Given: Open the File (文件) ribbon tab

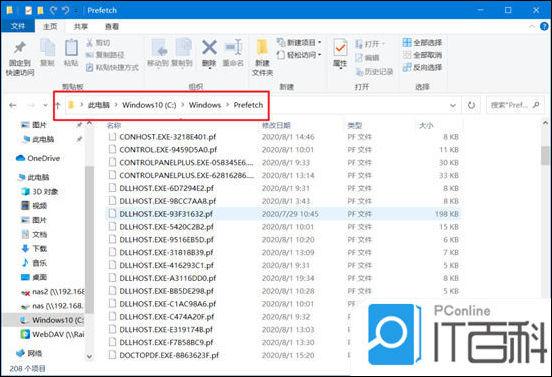Looking at the screenshot, I should pyautogui.click(x=18, y=26).
